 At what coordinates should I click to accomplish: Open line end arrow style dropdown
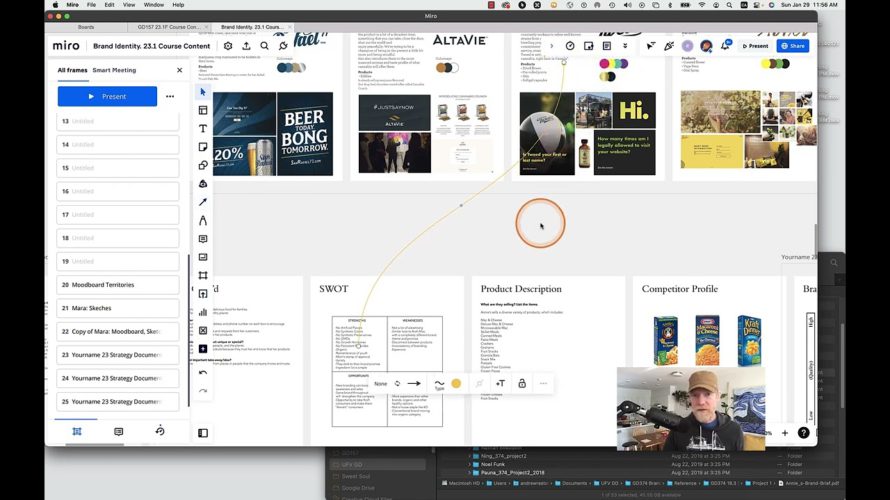(414, 384)
